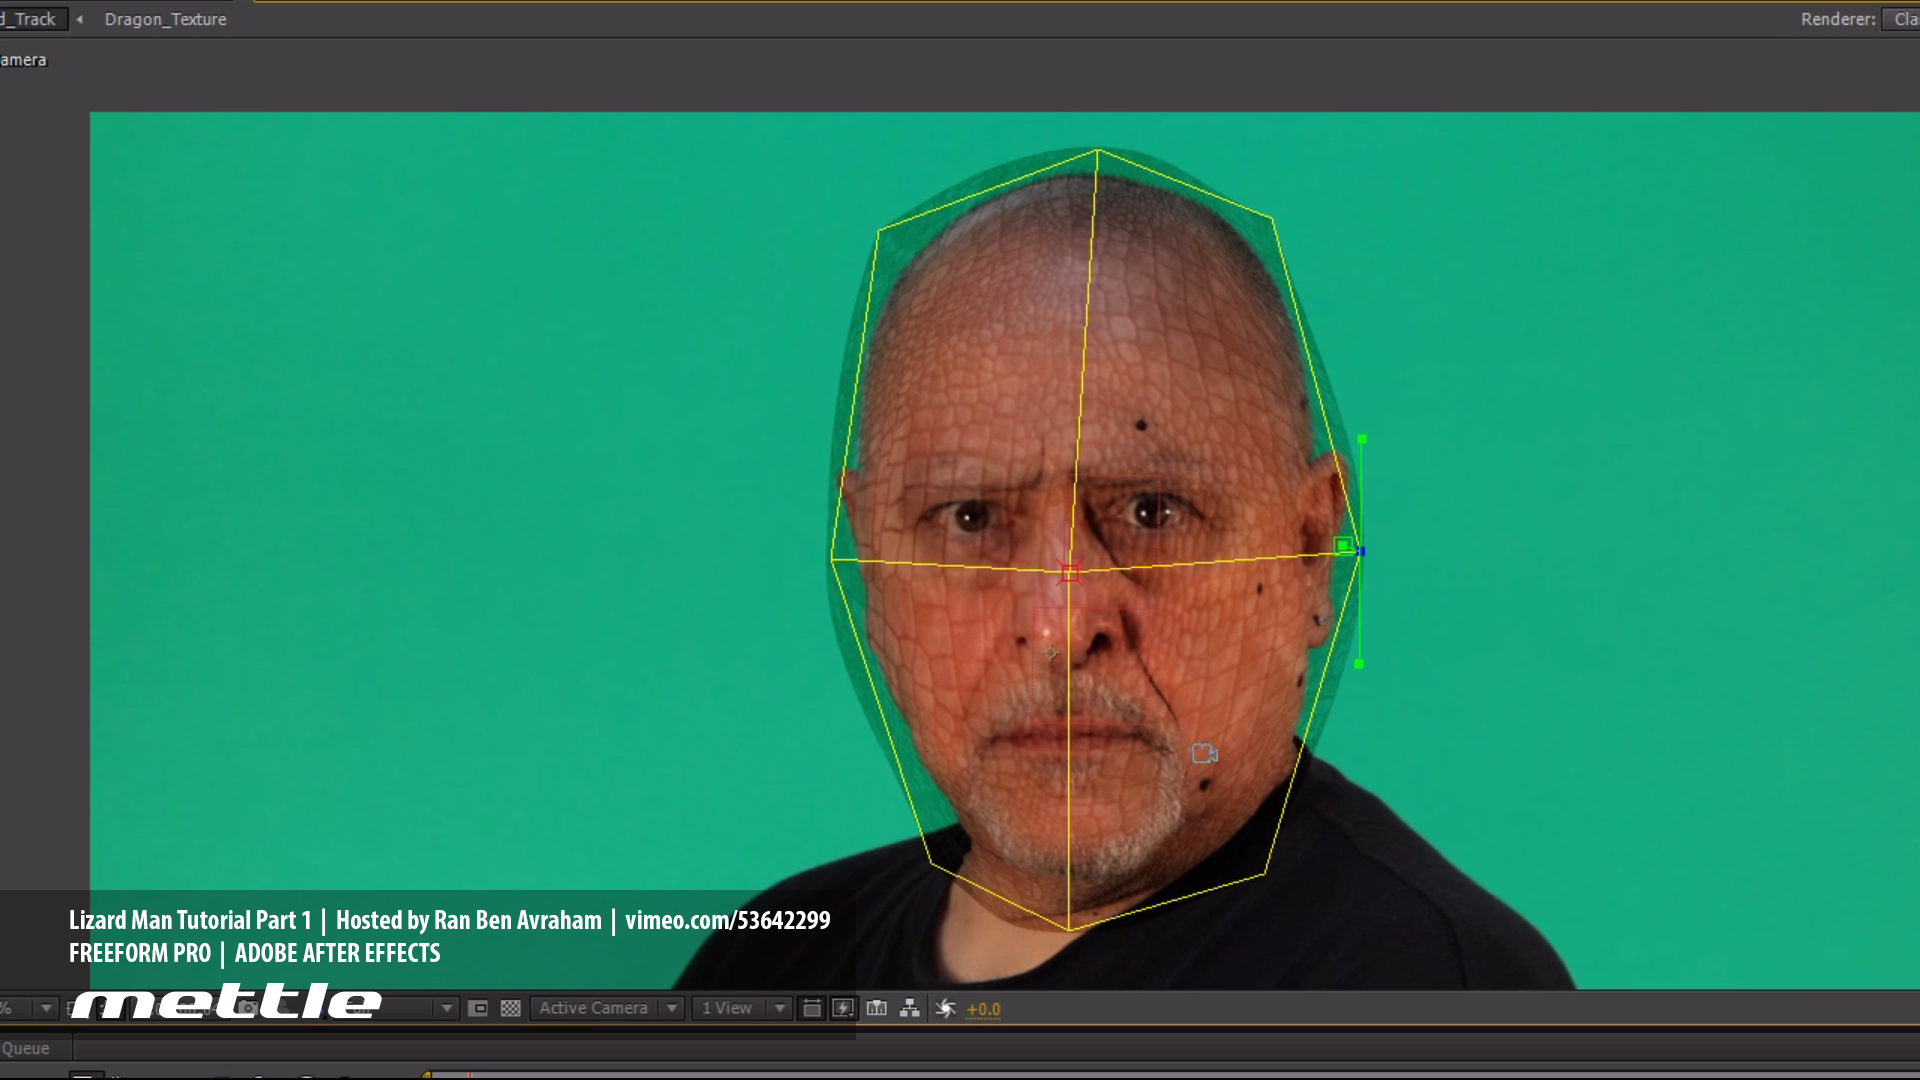Open the 1 View layout dropdown
The height and width of the screenshot is (1080, 1920).
click(x=741, y=1008)
